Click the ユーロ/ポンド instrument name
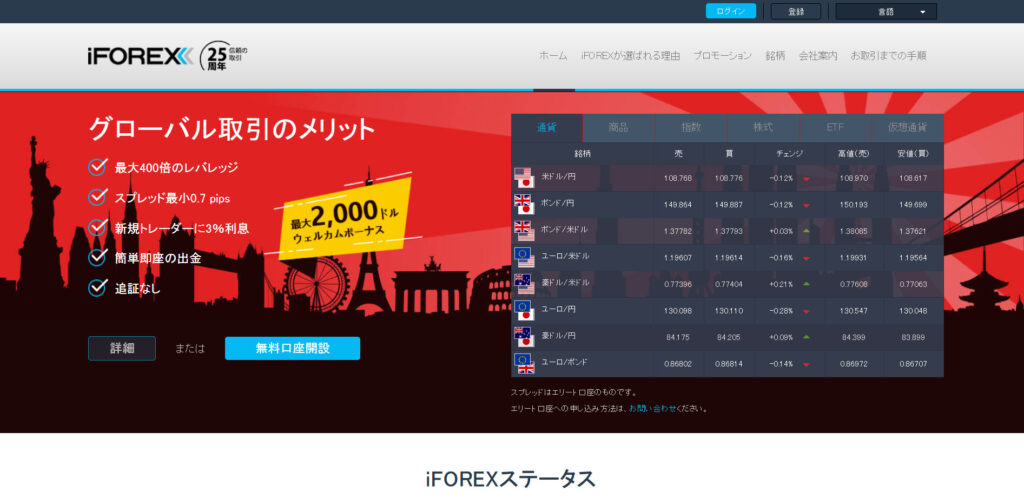Screen dimensions: 1024x504 tap(565, 362)
